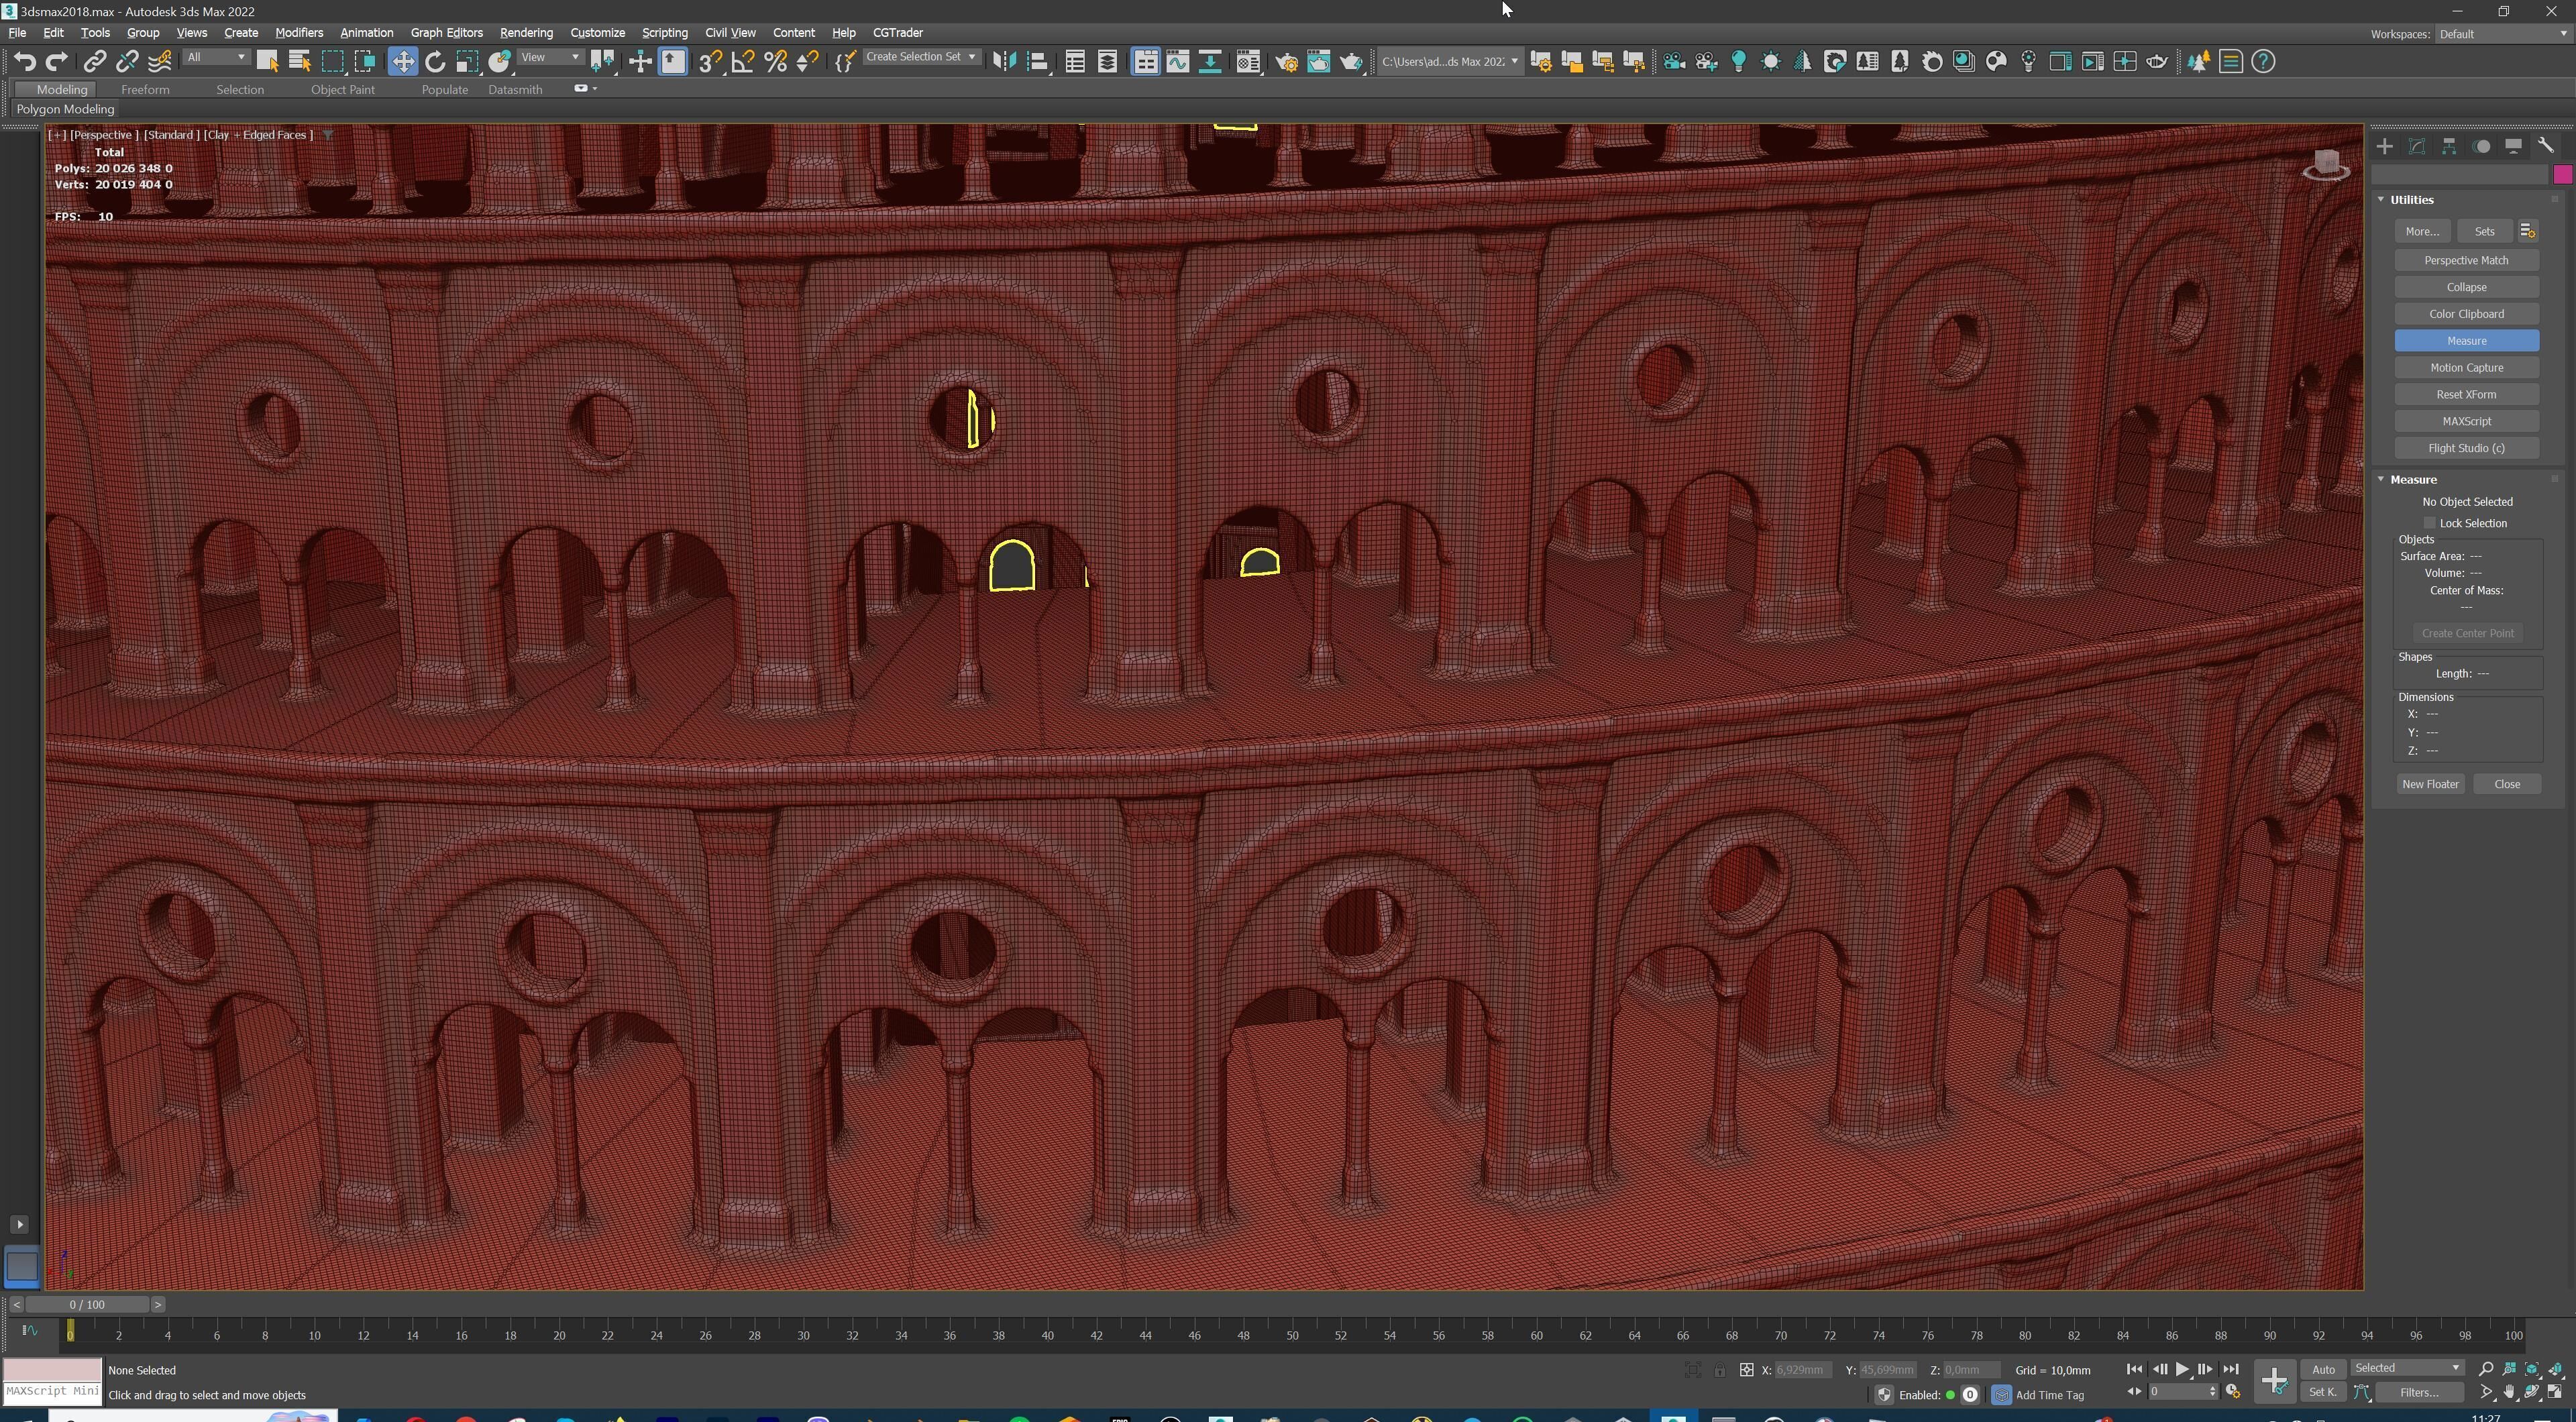Switch to Display panel icon
The image size is (2576, 1422).
click(2513, 146)
